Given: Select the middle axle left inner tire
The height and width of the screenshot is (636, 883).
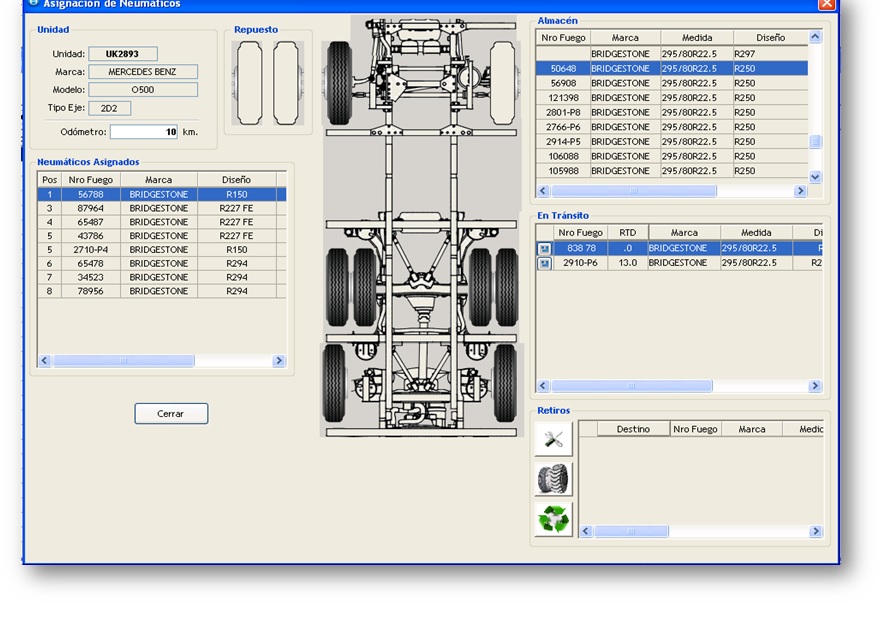Looking at the screenshot, I should coord(365,287).
